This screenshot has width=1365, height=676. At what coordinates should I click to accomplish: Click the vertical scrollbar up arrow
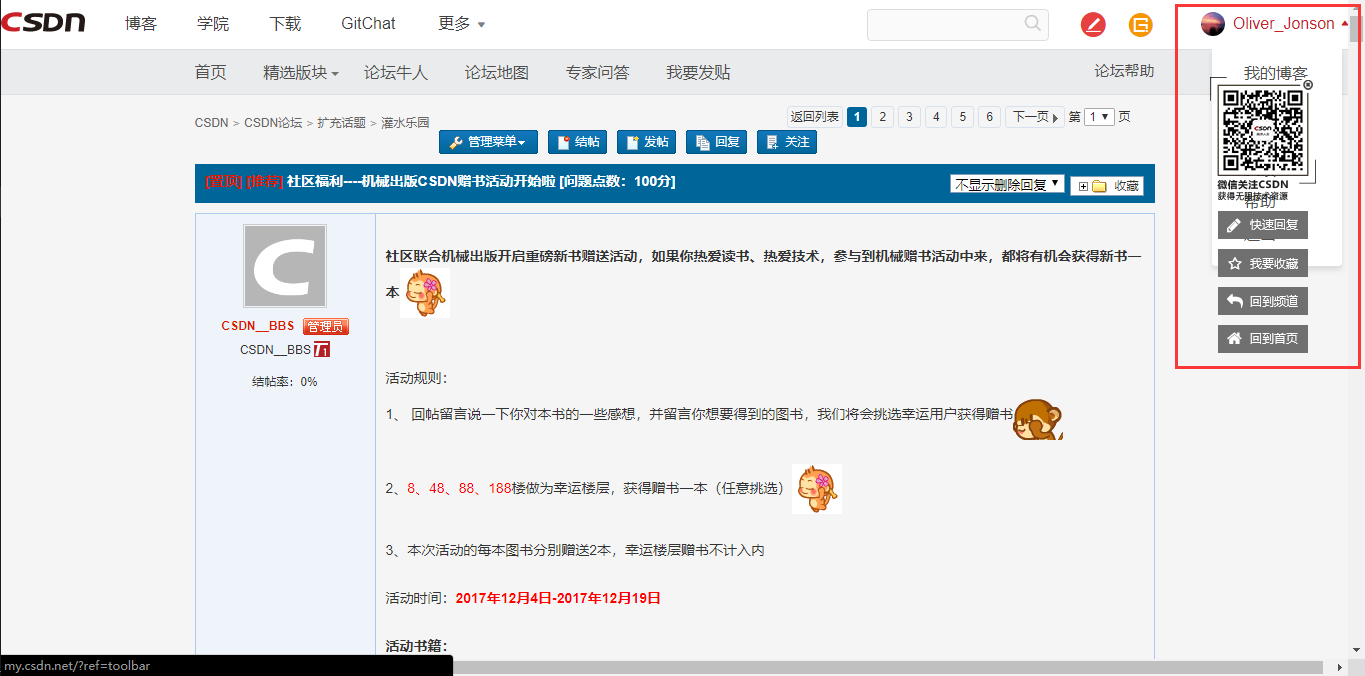point(1356,7)
